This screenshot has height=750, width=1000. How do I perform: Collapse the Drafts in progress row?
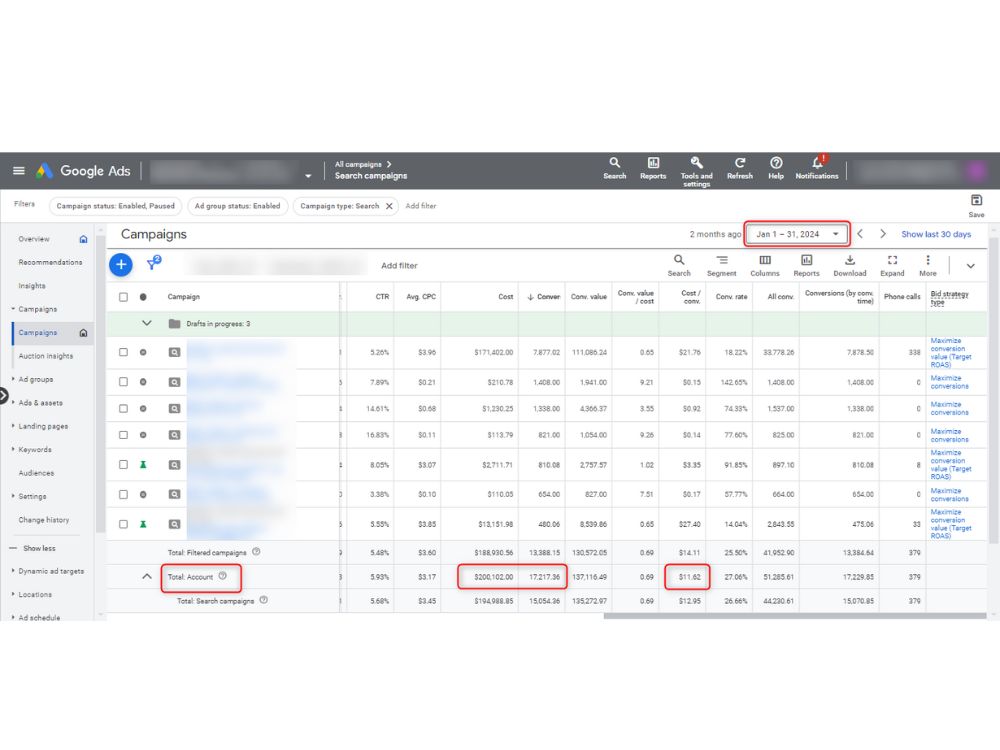147,323
